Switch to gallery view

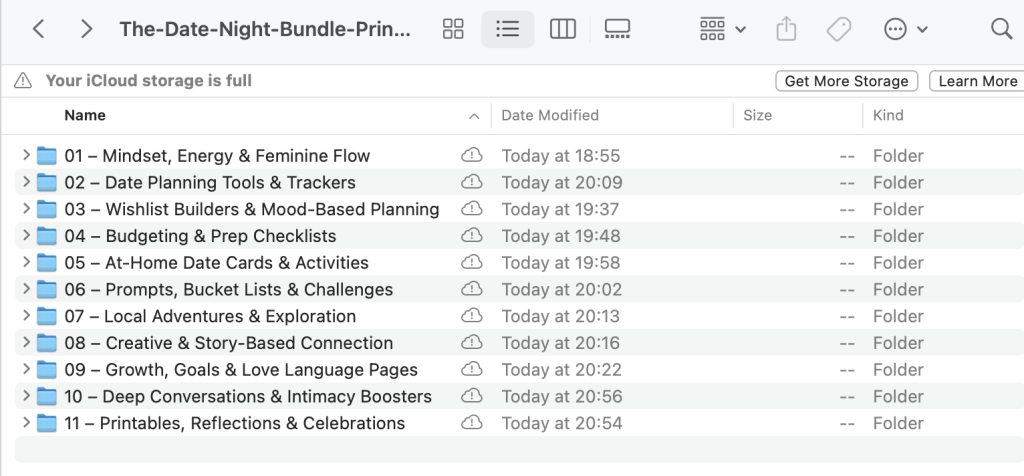[618, 29]
